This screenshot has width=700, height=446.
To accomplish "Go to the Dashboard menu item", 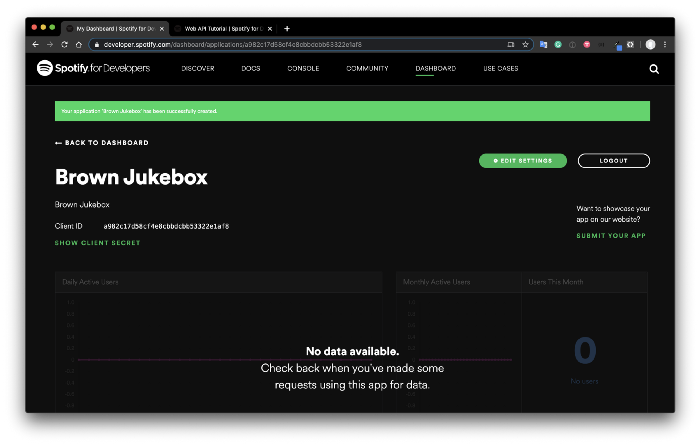I will [x=435, y=68].
